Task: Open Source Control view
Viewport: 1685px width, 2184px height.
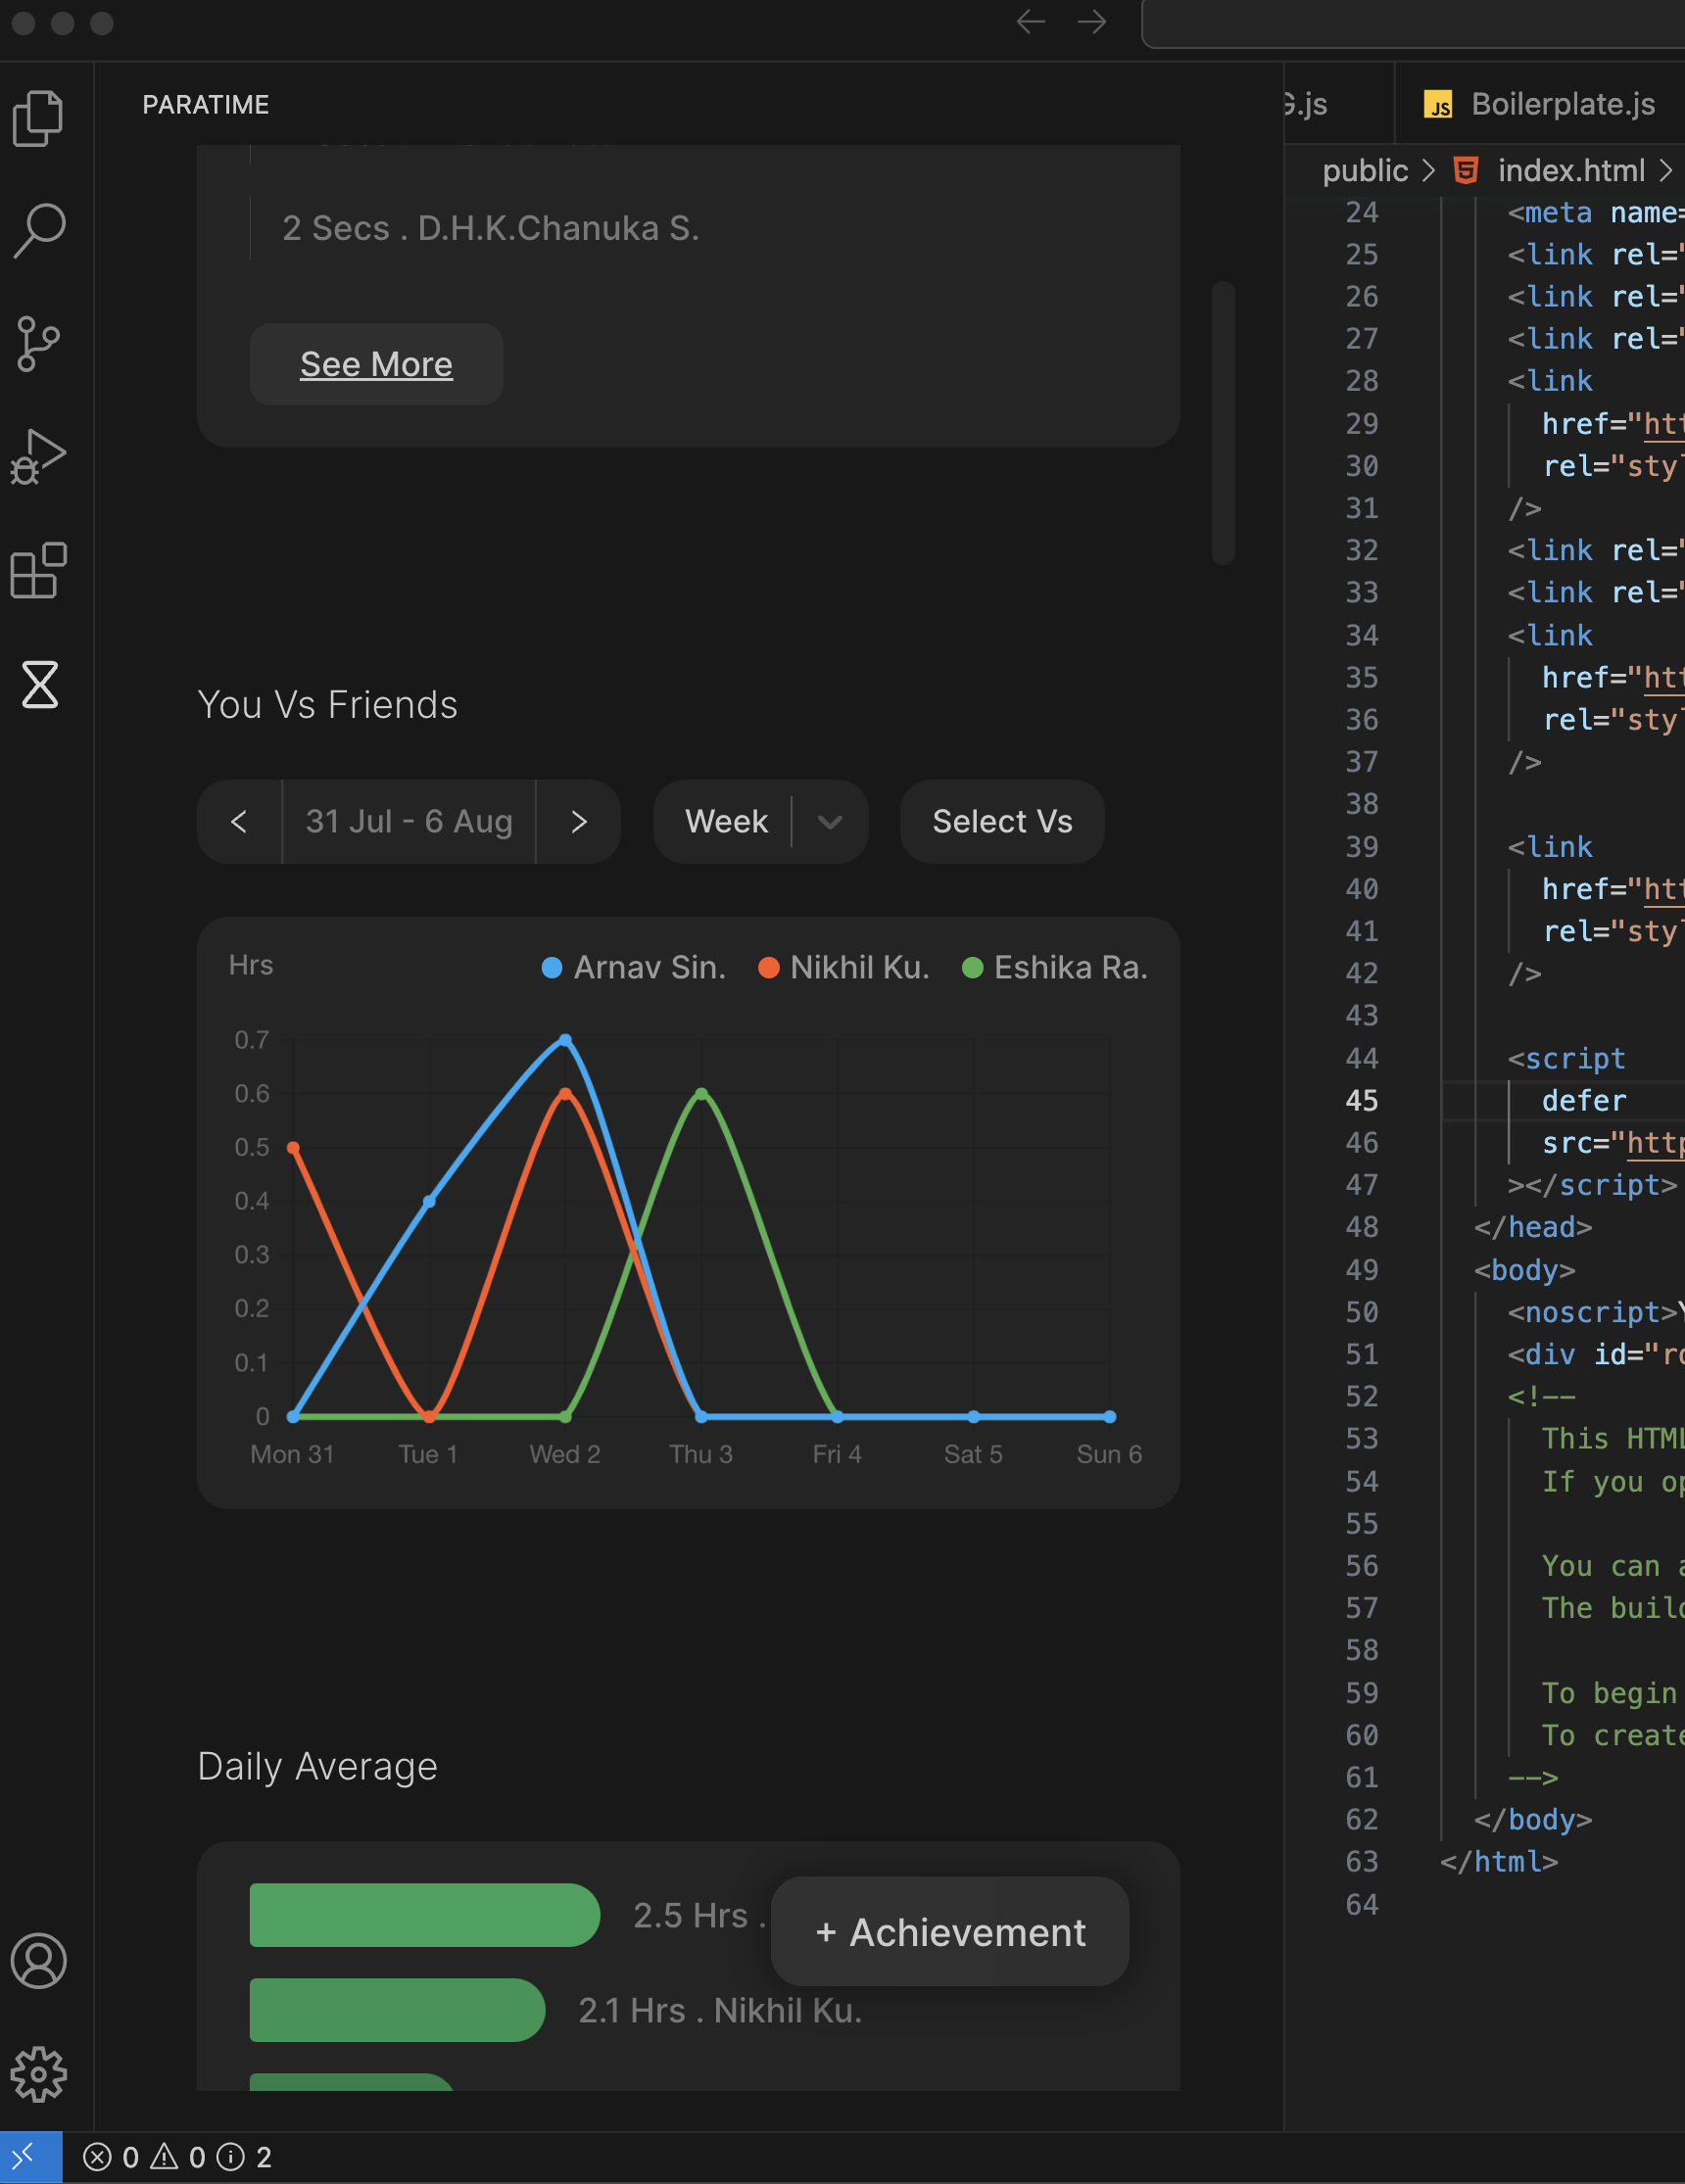Action: pyautogui.click(x=39, y=344)
